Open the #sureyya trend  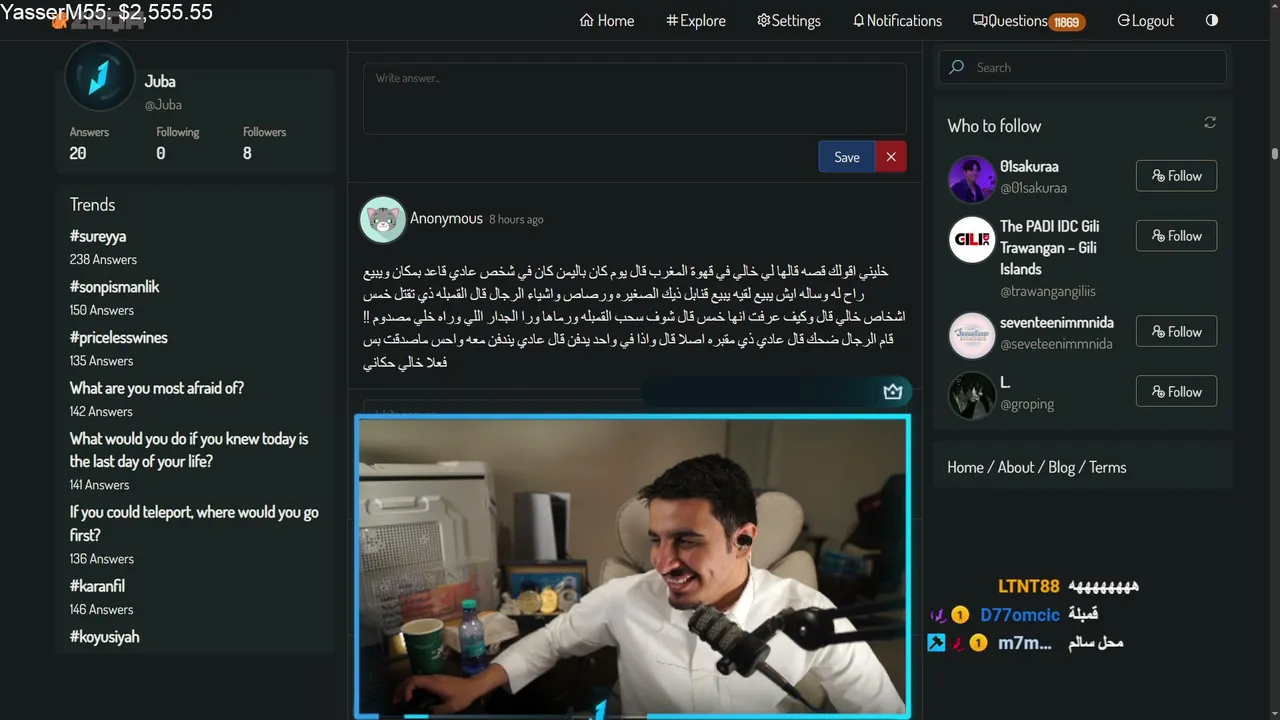pos(98,236)
